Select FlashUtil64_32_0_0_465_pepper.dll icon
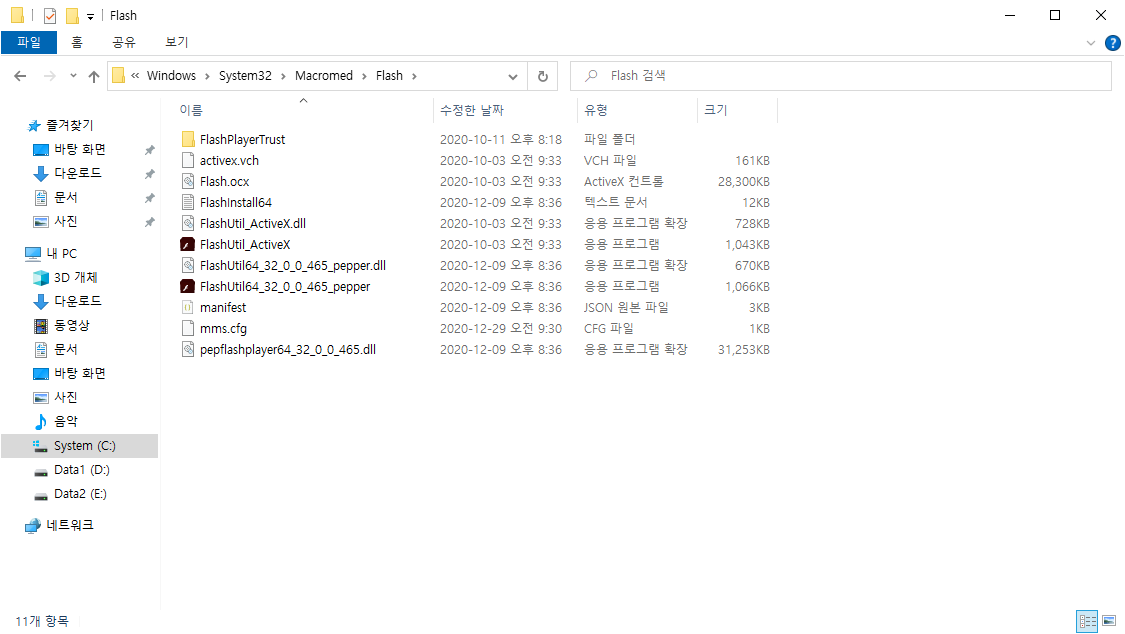This screenshot has height=634, width=1125. tap(188, 265)
